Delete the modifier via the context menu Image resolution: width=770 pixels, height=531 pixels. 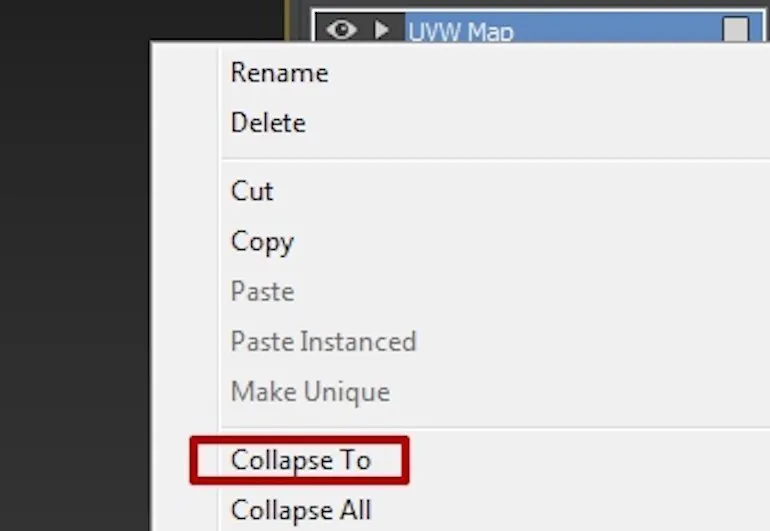pyautogui.click(x=268, y=123)
